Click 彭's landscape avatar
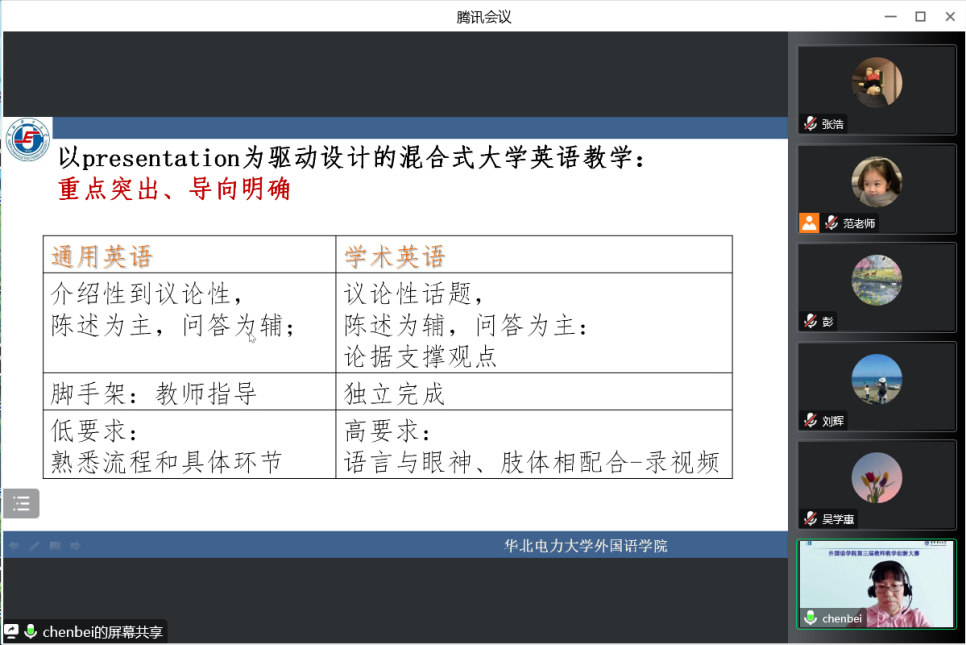 [x=876, y=280]
